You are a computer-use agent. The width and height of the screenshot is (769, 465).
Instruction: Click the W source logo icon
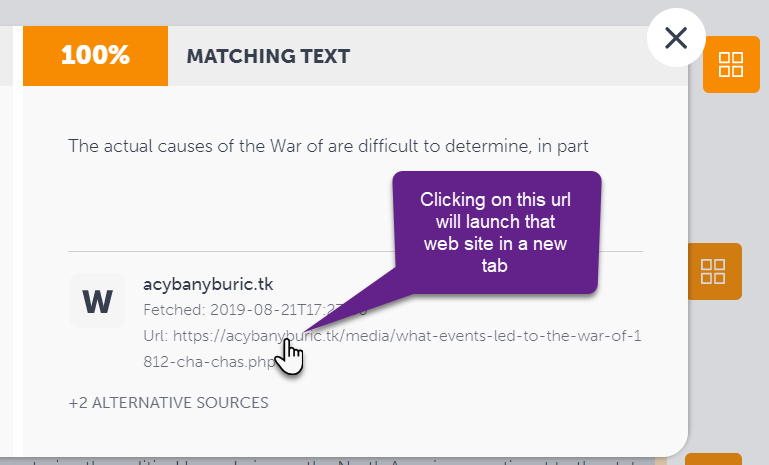click(x=97, y=300)
